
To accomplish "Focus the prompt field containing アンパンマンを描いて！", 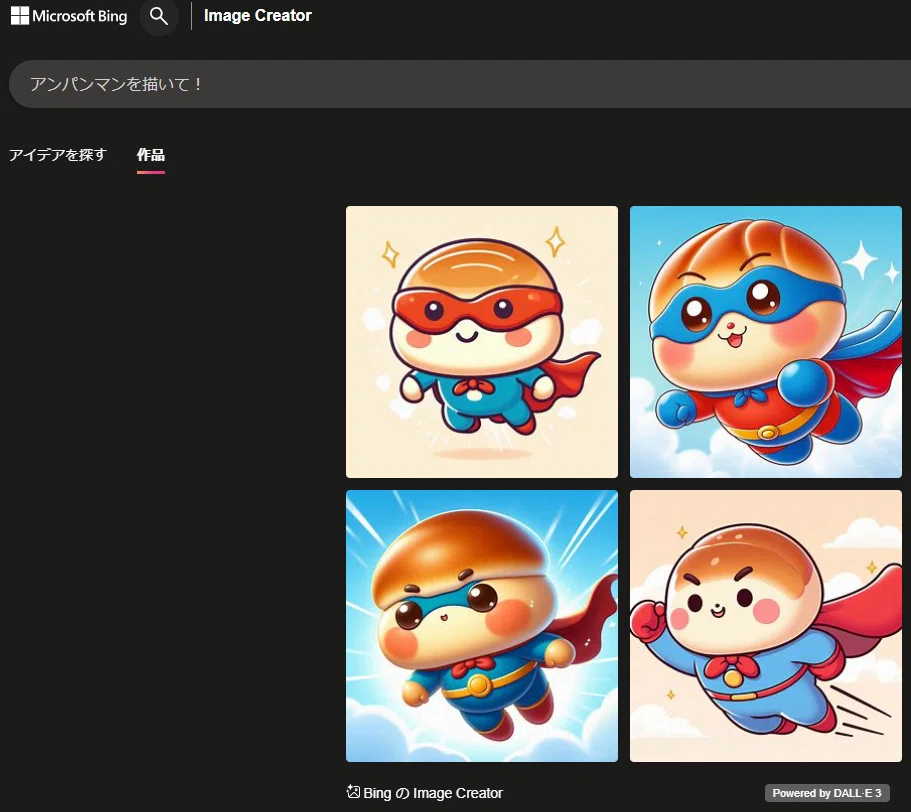I will (x=460, y=84).
